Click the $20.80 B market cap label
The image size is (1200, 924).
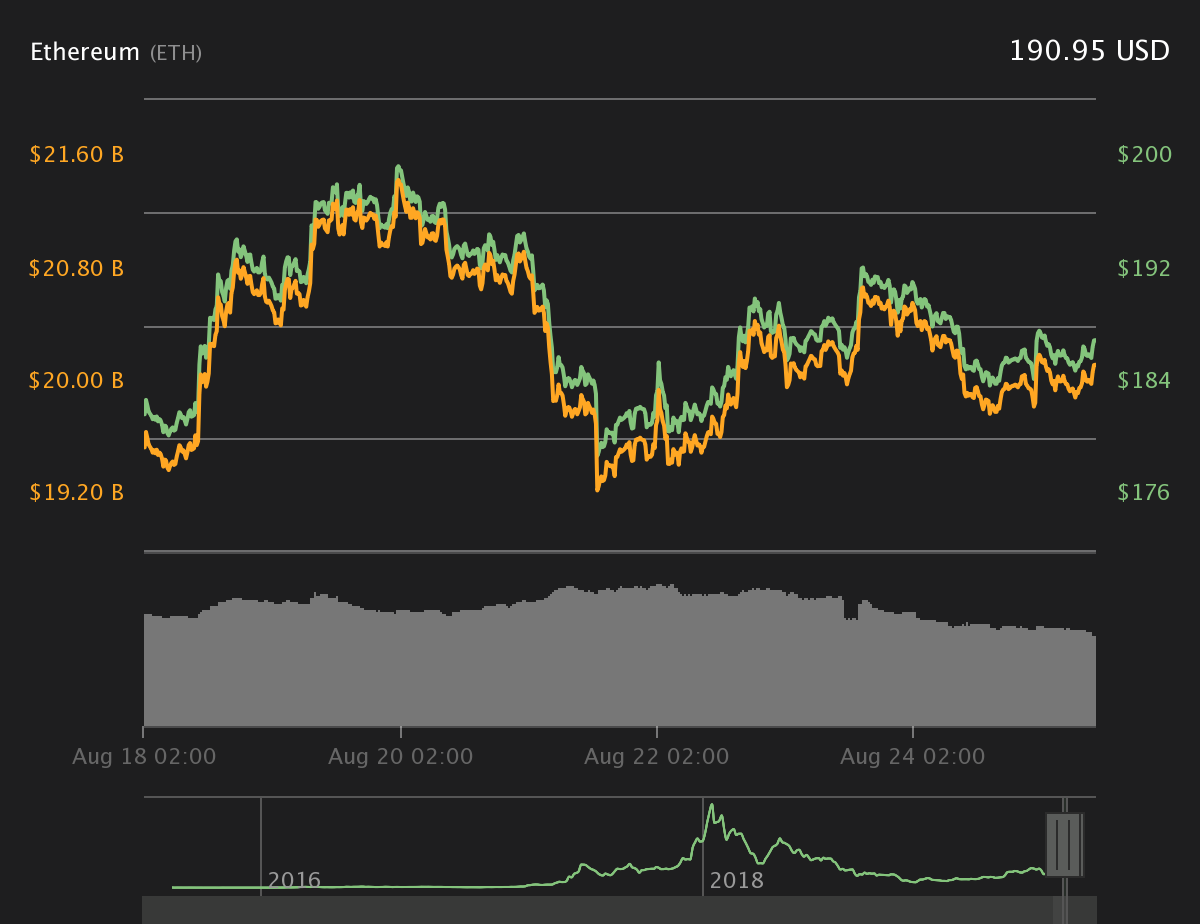click(77, 268)
